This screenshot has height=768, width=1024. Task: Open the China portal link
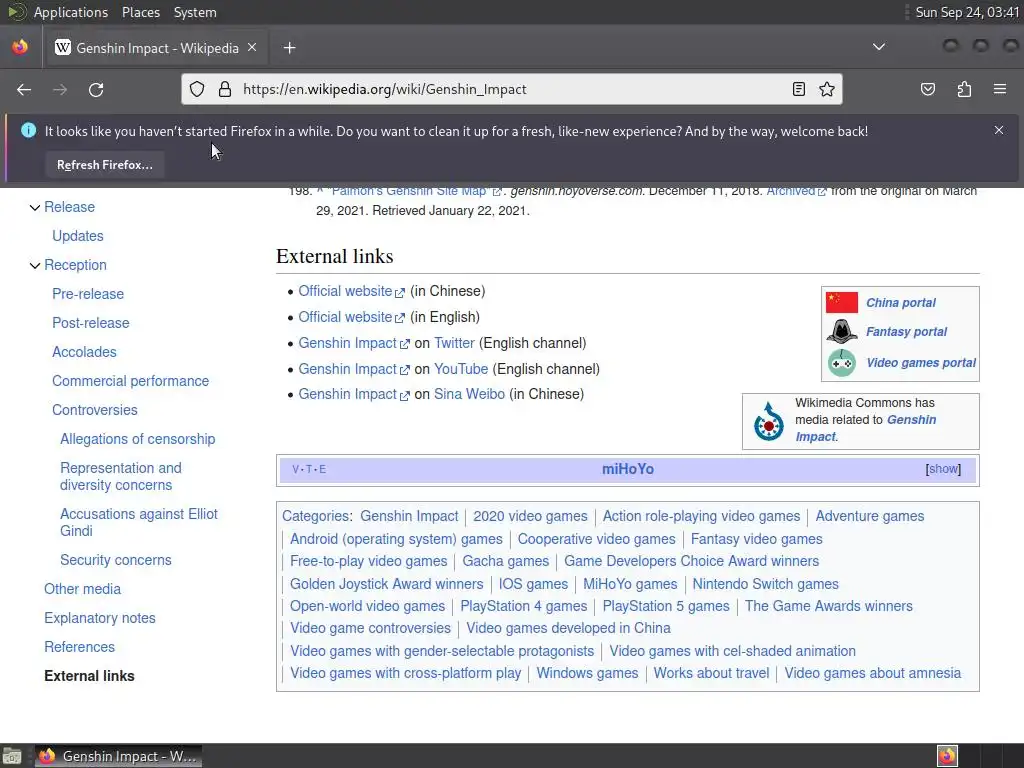tap(901, 302)
